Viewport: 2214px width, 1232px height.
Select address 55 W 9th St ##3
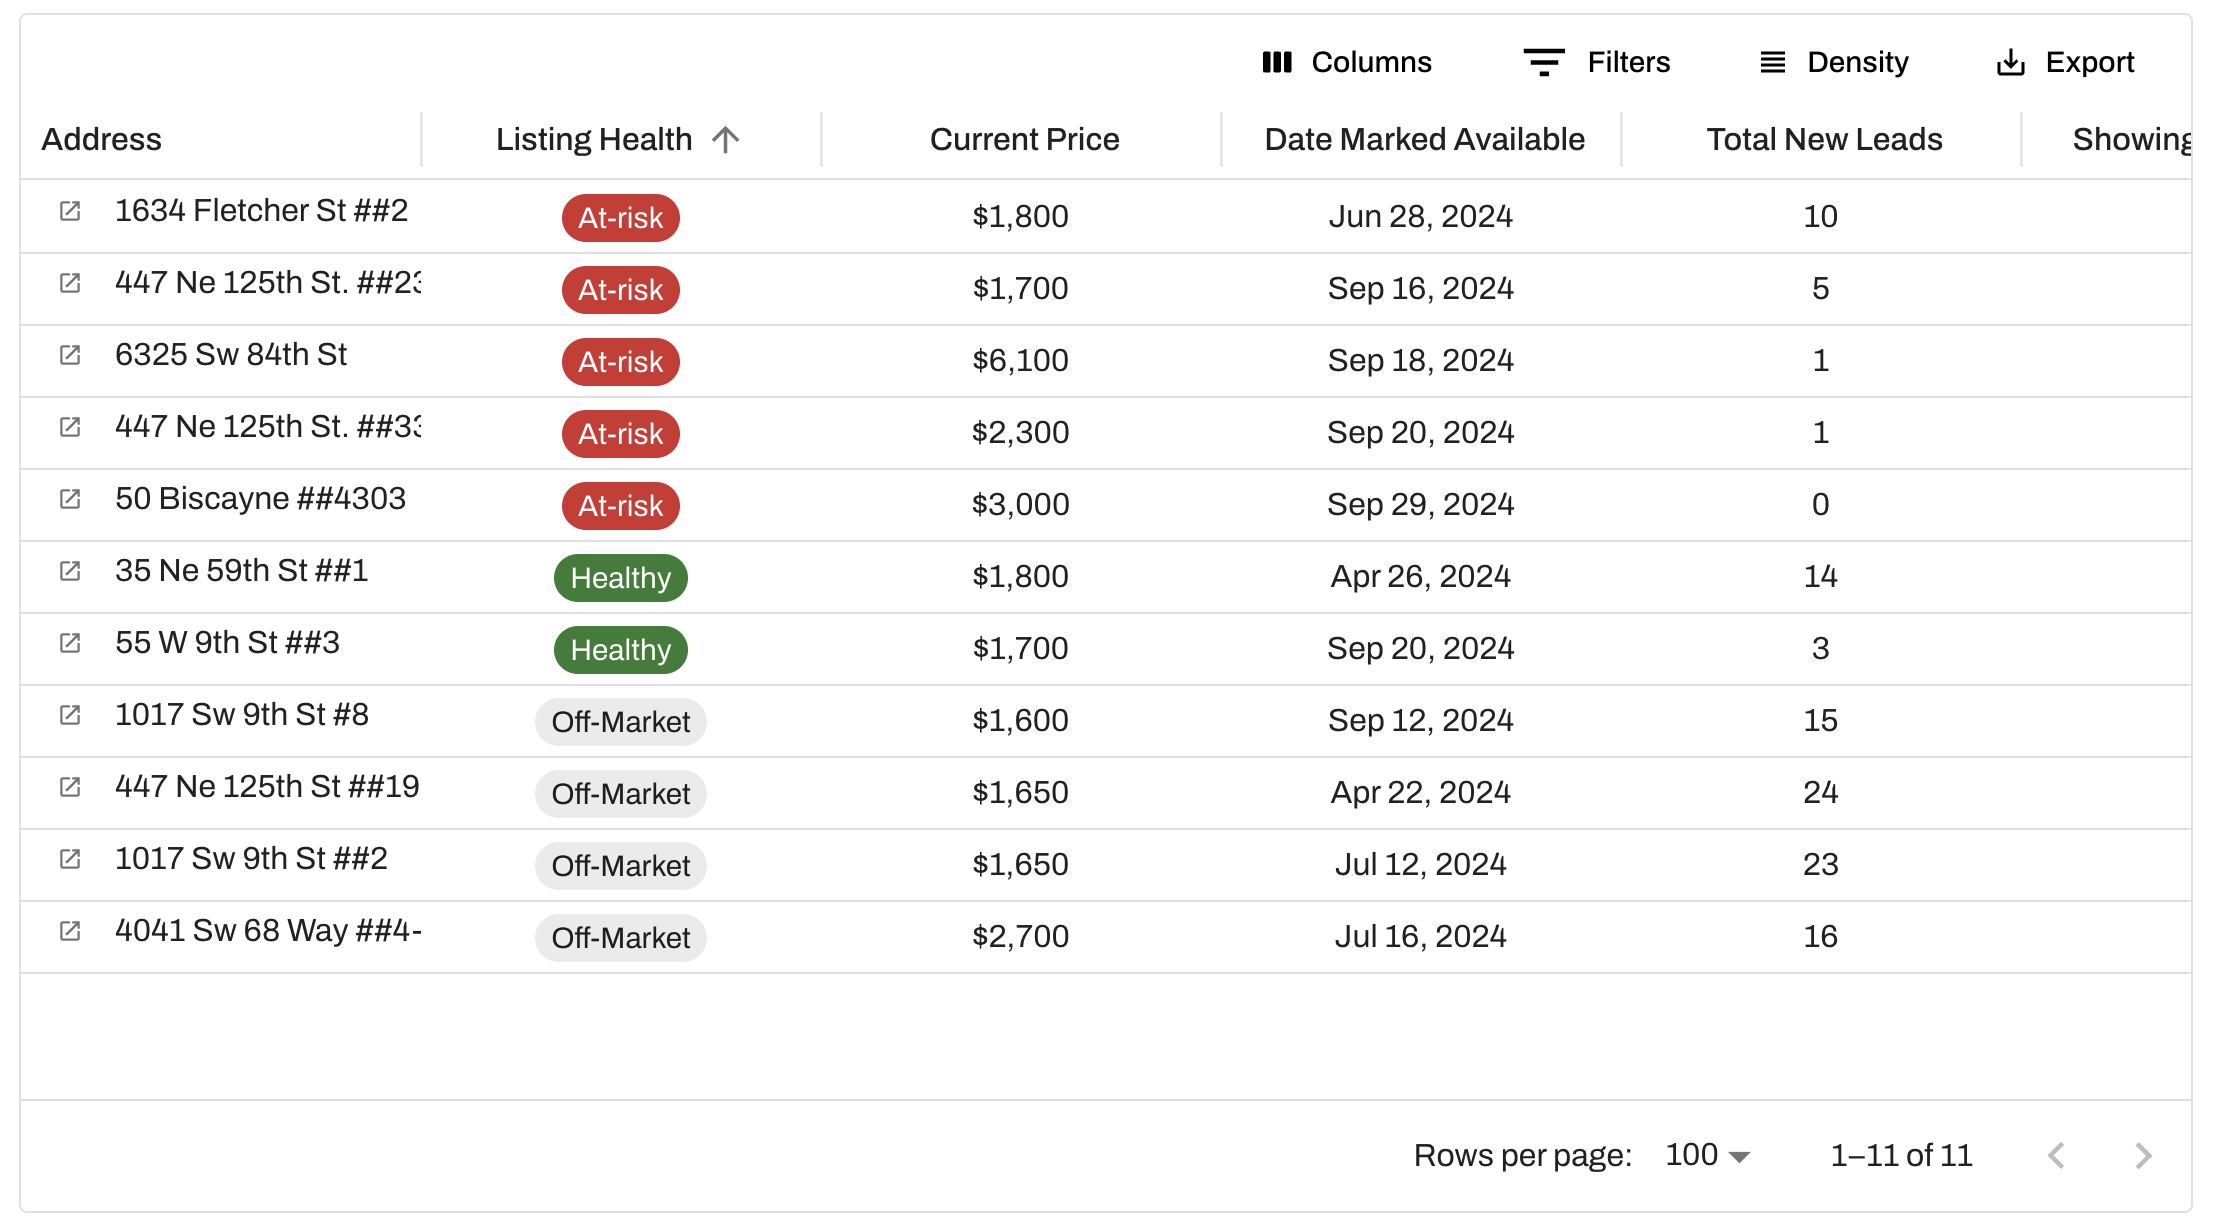227,643
